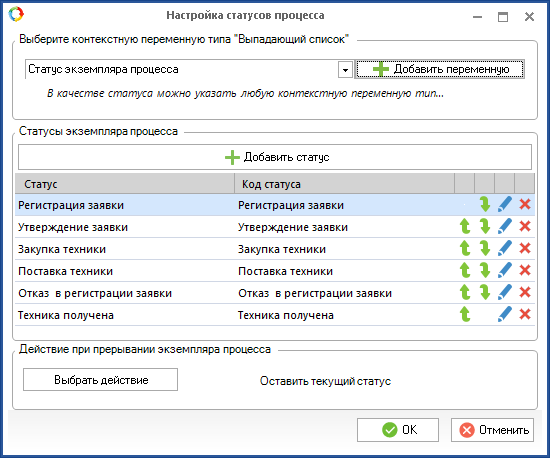Delete the "Закупка техники" status

525,249
